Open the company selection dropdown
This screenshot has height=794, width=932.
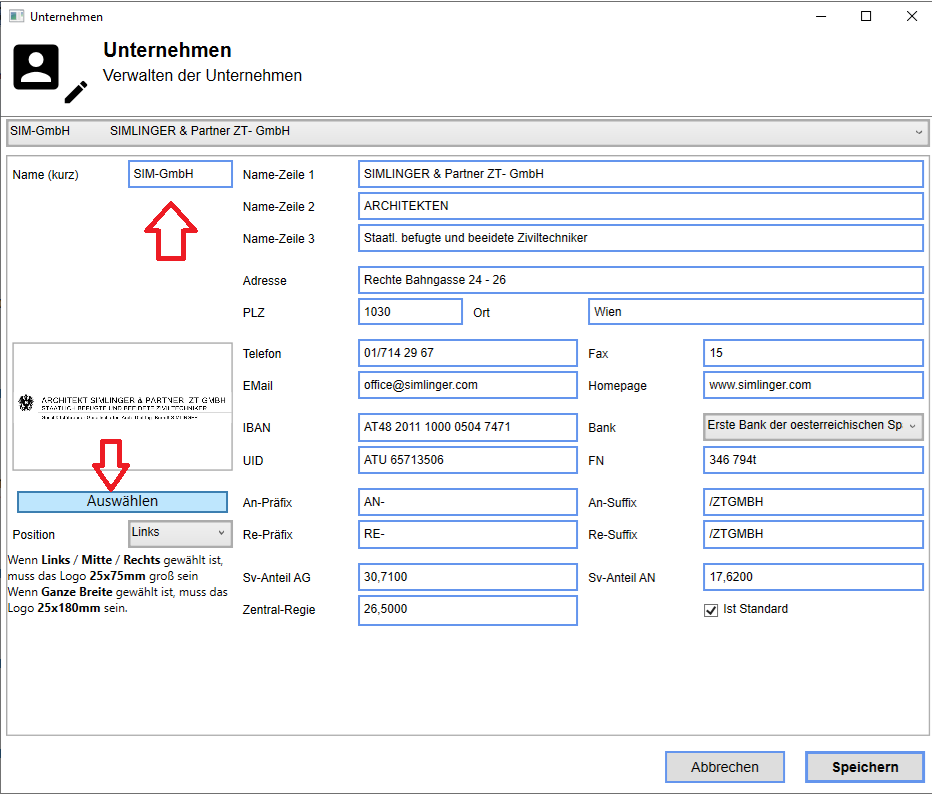pos(465,131)
